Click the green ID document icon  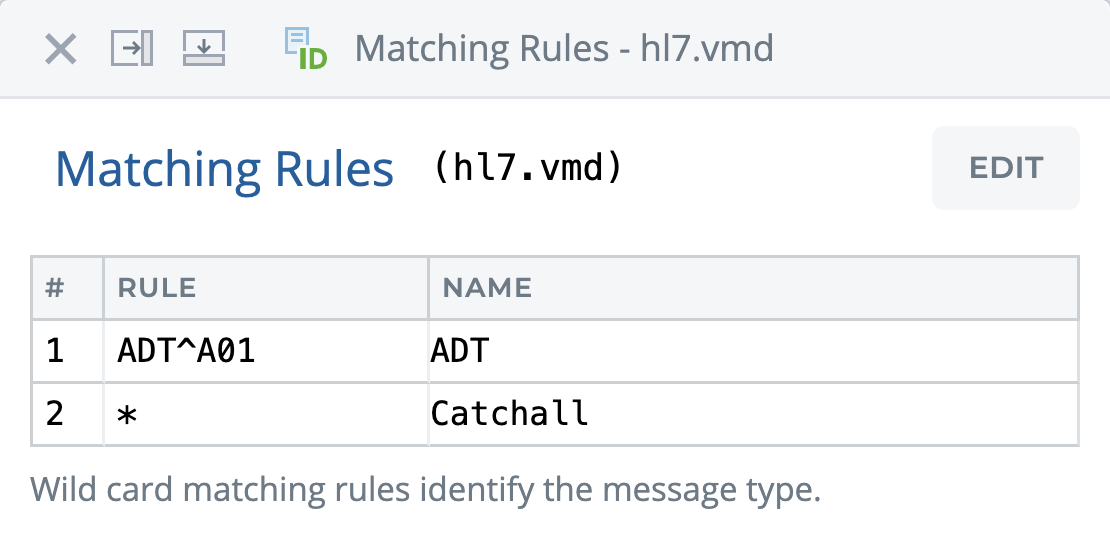point(305,48)
